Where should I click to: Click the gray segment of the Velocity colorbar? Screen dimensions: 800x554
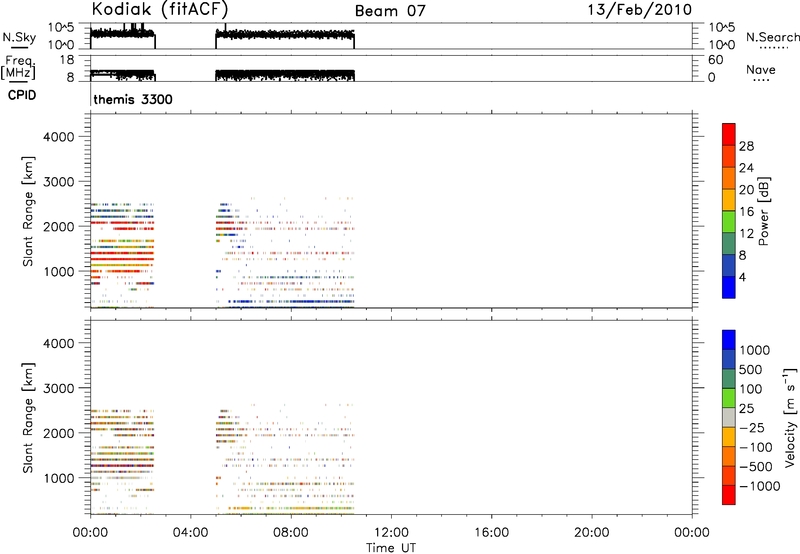tap(729, 418)
